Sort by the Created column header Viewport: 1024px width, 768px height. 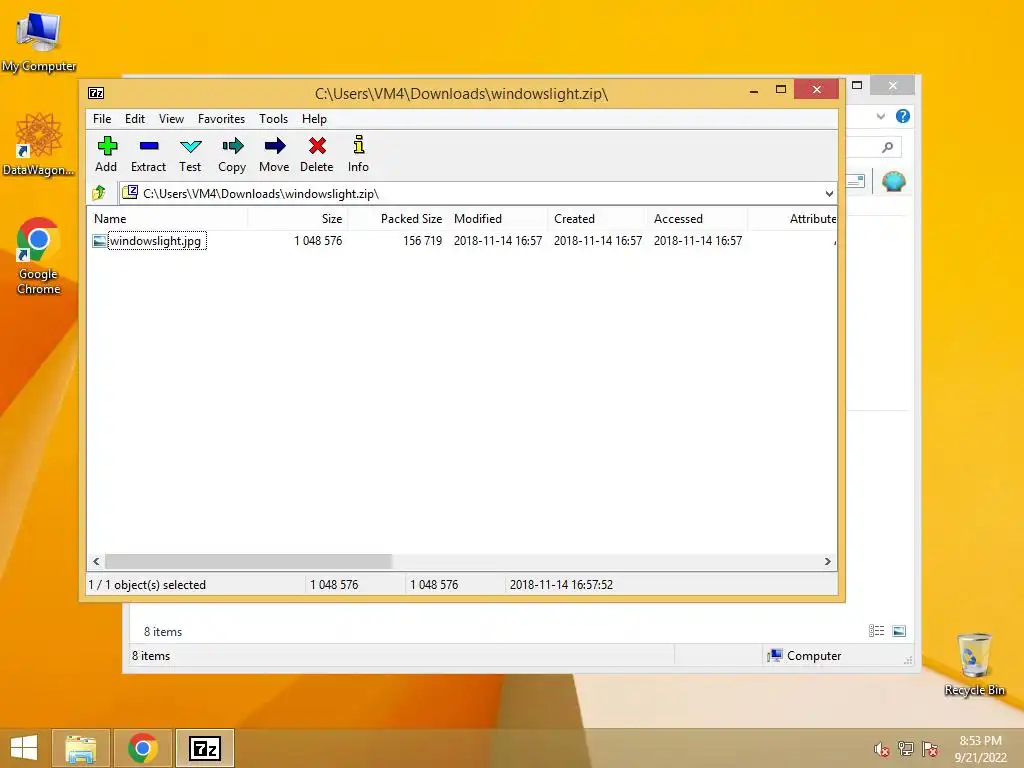pyautogui.click(x=598, y=219)
